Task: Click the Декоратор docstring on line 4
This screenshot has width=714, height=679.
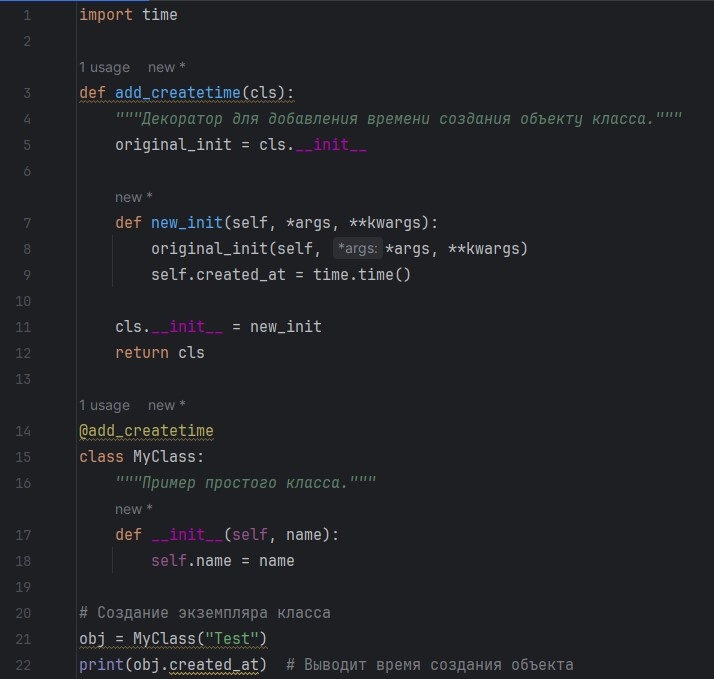Action: point(398,119)
